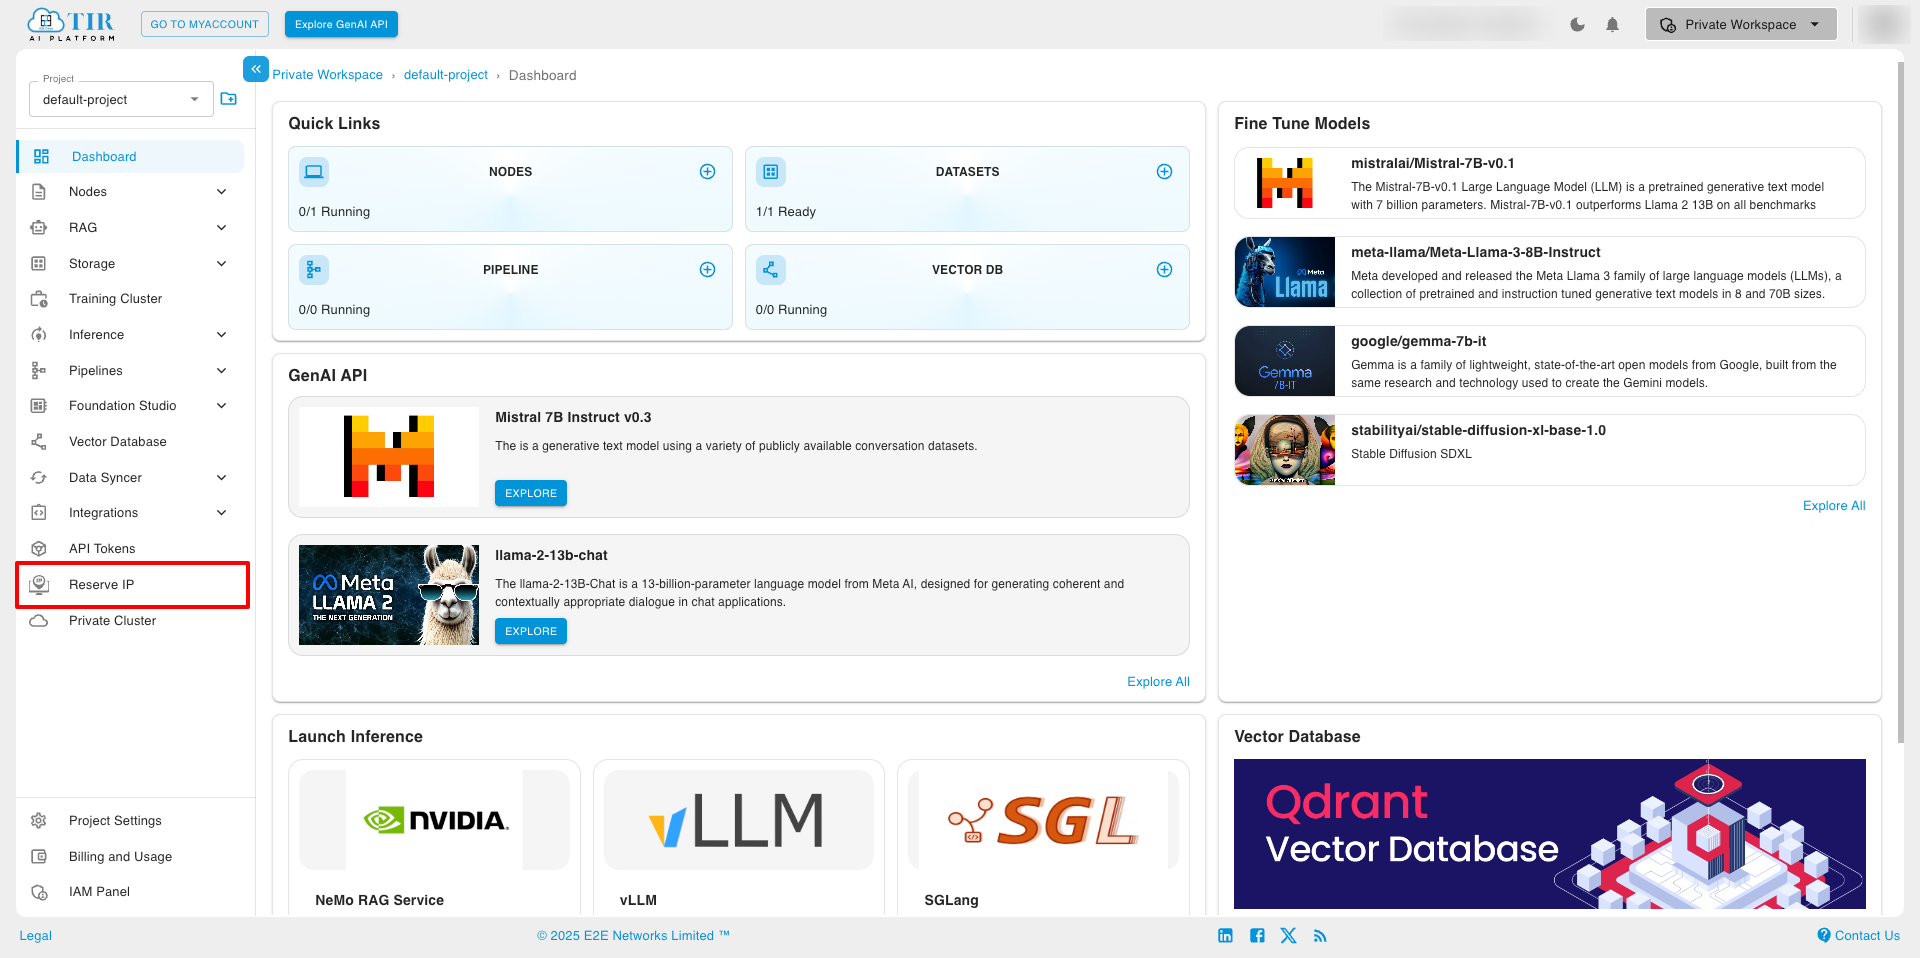Expand the Pipelines sidebar chevron
This screenshot has width=1920, height=958.
(x=222, y=371)
